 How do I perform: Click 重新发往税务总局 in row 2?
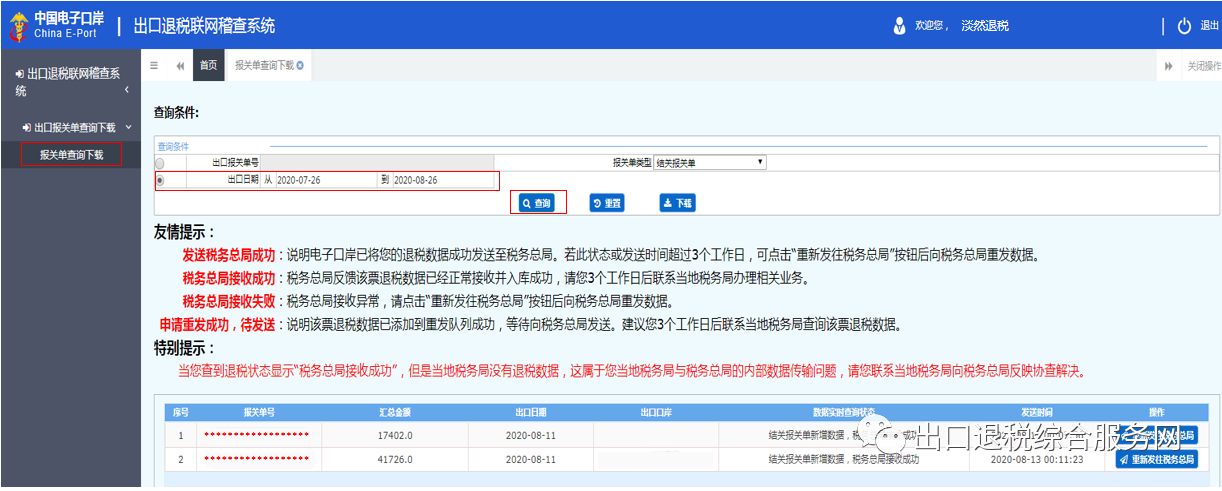pyautogui.click(x=1156, y=460)
